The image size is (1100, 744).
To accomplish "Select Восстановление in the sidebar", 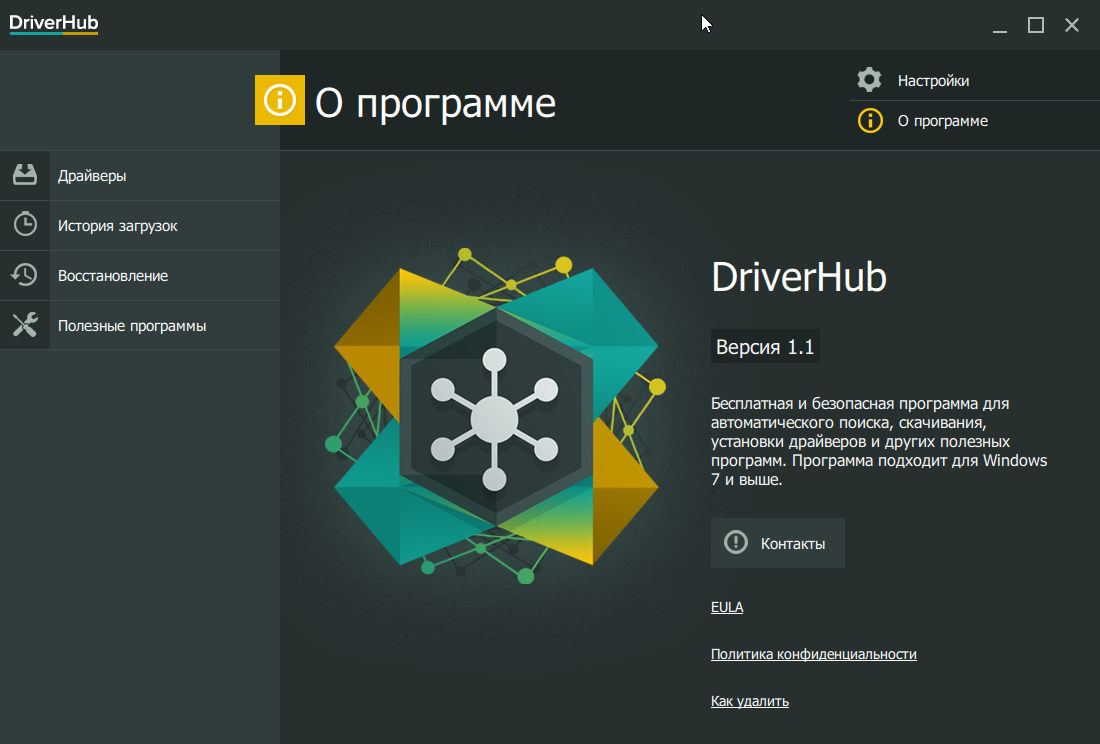I will 113,276.
